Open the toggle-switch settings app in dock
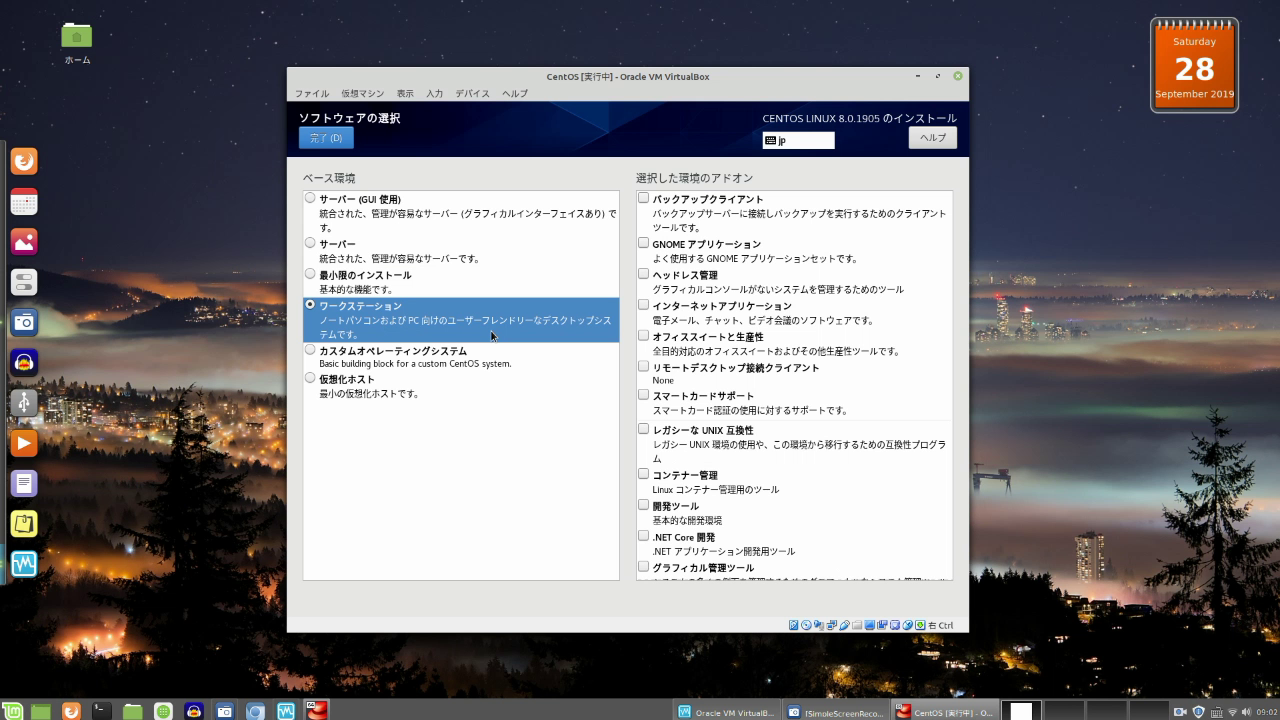 coord(24,282)
